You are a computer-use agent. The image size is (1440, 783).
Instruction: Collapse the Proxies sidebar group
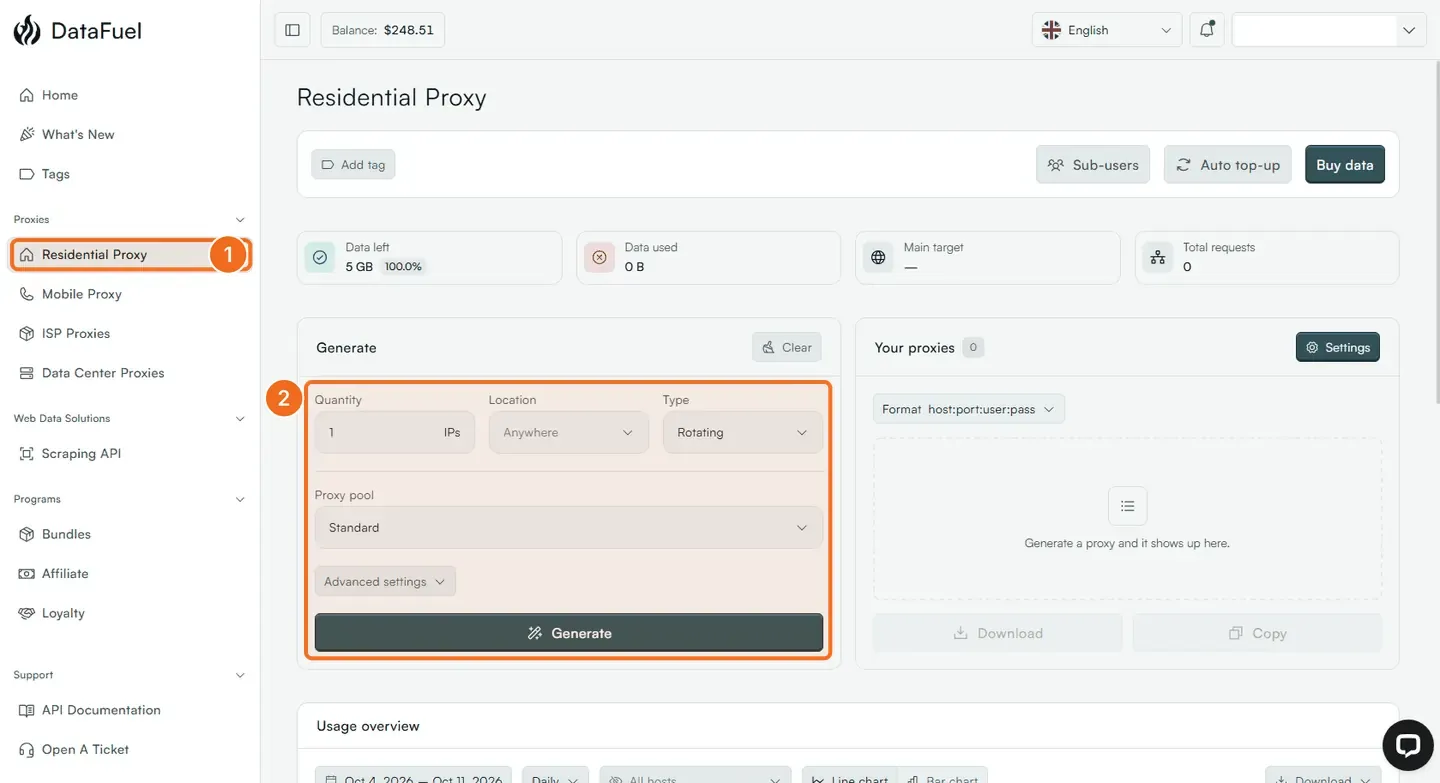click(240, 219)
